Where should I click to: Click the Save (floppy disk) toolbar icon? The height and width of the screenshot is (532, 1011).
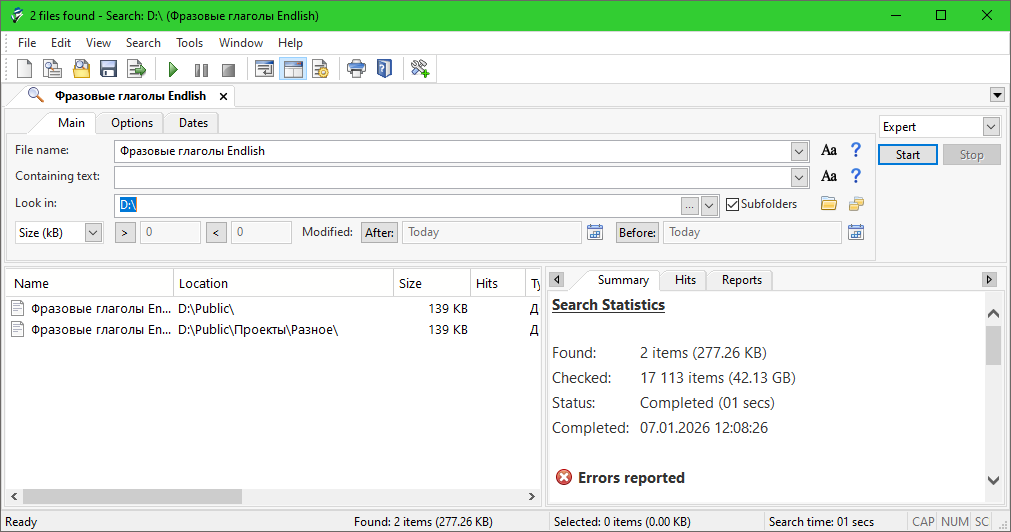pyautogui.click(x=108, y=69)
